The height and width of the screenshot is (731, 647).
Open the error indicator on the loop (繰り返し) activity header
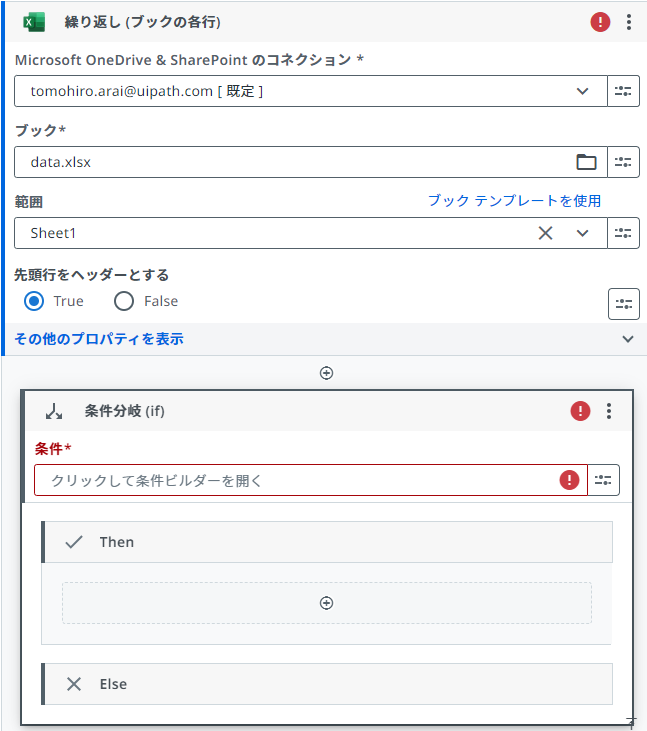600,22
